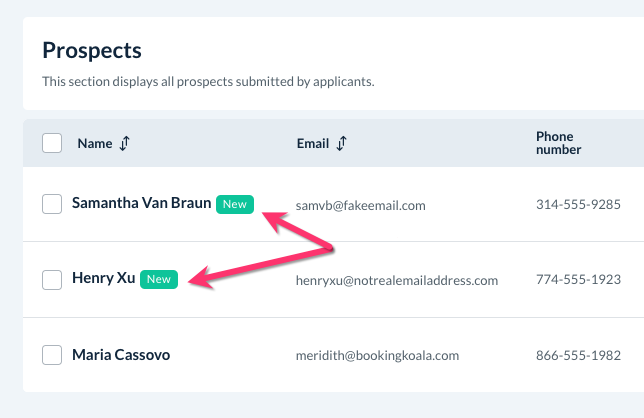644x418 pixels.
Task: Click the New badge beside Henry Xu
Action: [x=159, y=280]
